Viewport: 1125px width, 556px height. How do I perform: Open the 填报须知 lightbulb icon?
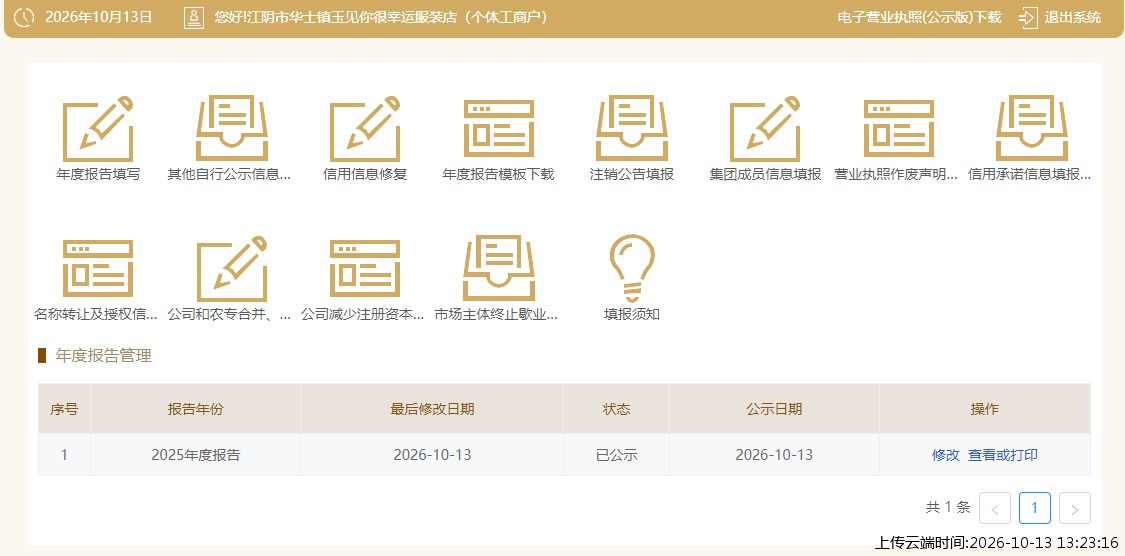click(x=632, y=268)
